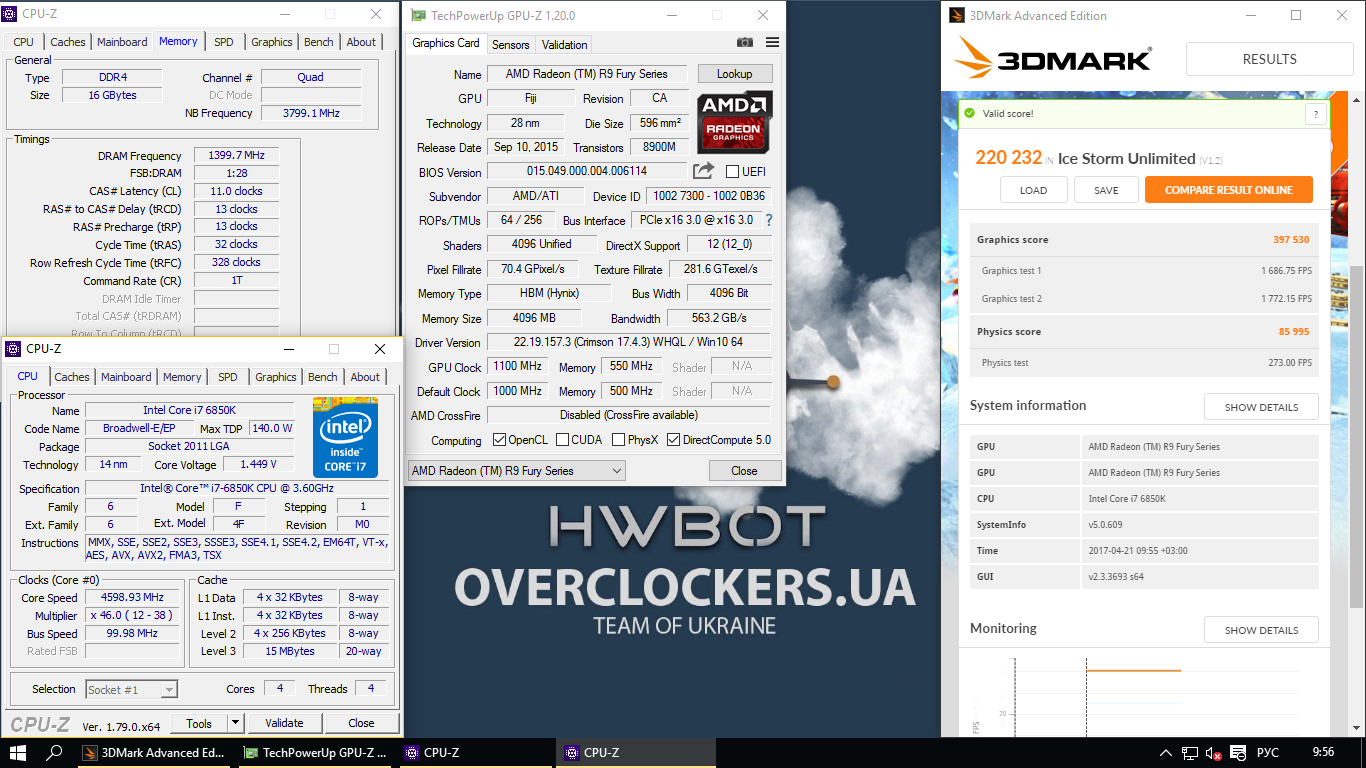This screenshot has height=768, width=1366.
Task: Click Close button in bottom CPU-Z window
Action: (361, 723)
